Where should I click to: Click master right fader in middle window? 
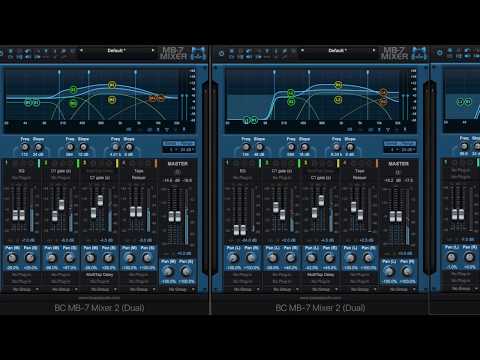(x=399, y=216)
